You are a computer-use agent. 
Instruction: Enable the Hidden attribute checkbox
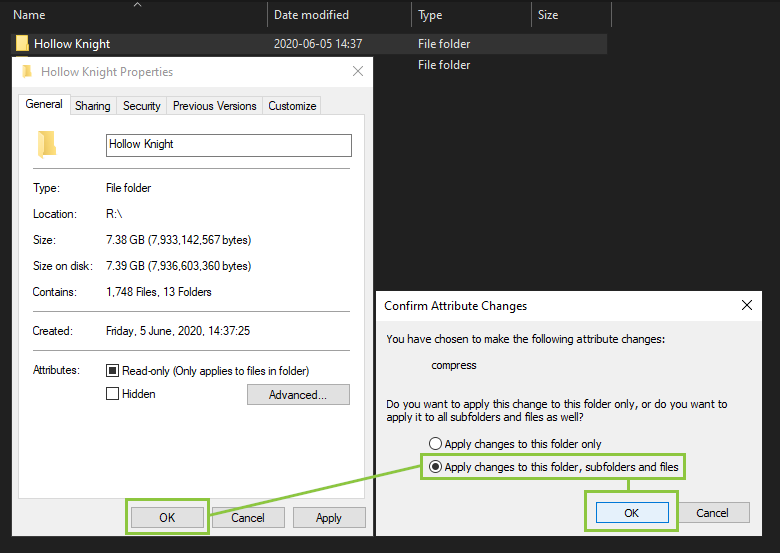112,394
